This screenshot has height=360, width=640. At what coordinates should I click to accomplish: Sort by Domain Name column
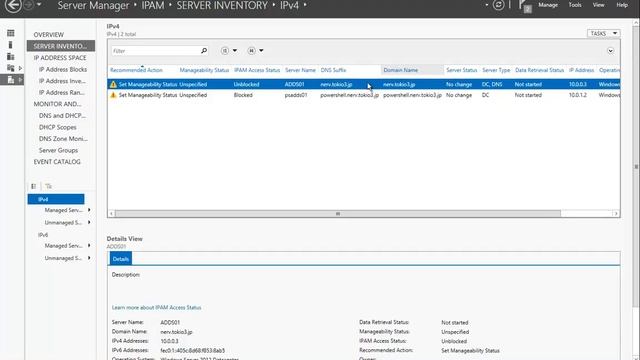[x=400, y=70]
